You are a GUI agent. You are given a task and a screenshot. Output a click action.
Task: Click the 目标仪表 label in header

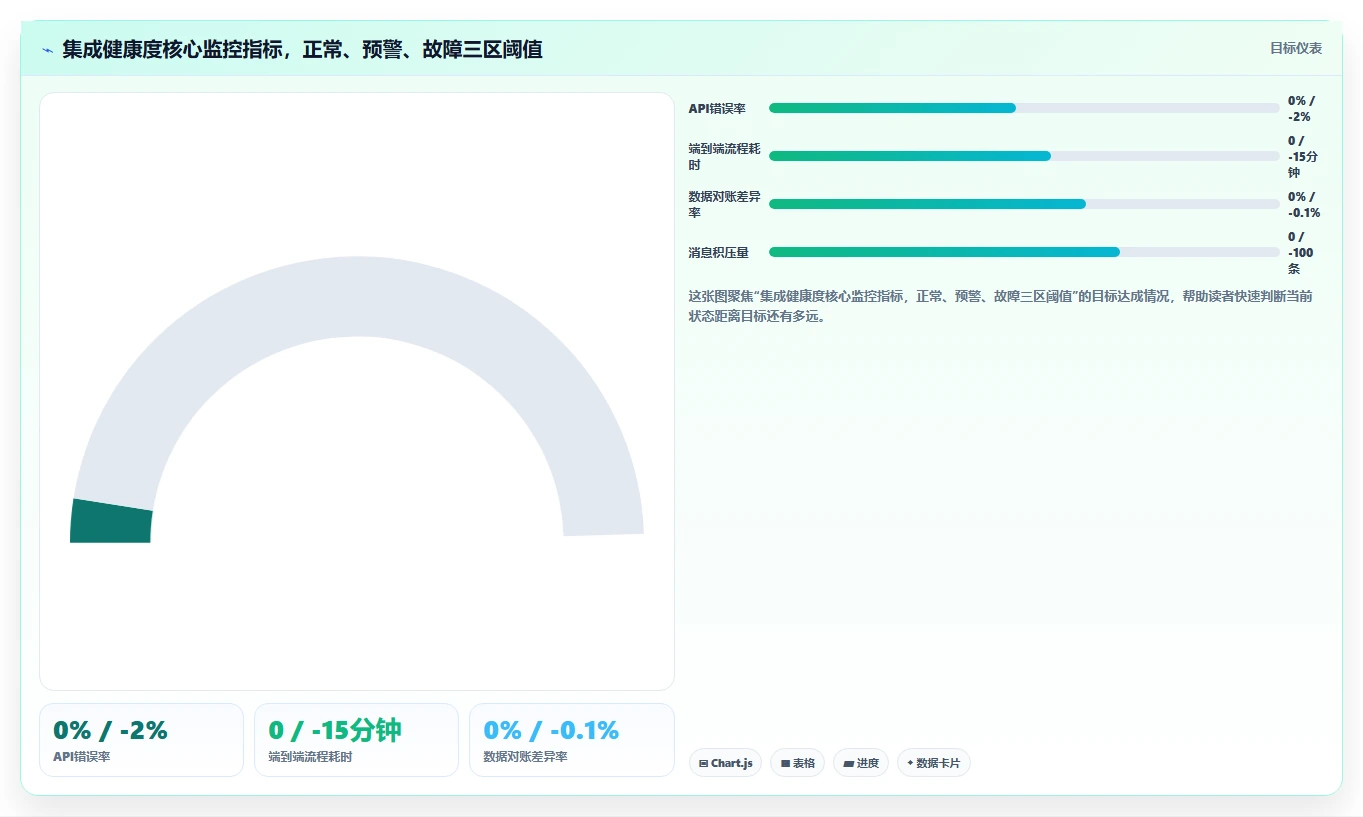point(1296,48)
